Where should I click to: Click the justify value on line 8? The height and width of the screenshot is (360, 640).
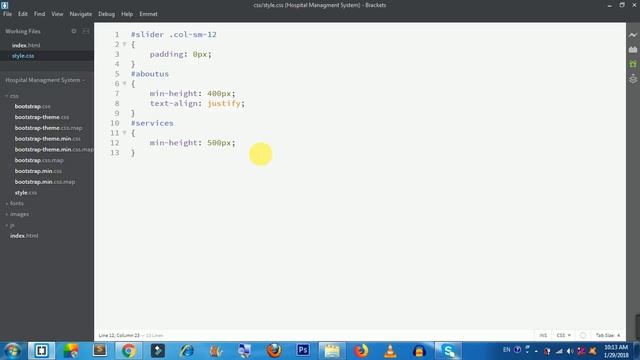(x=224, y=103)
